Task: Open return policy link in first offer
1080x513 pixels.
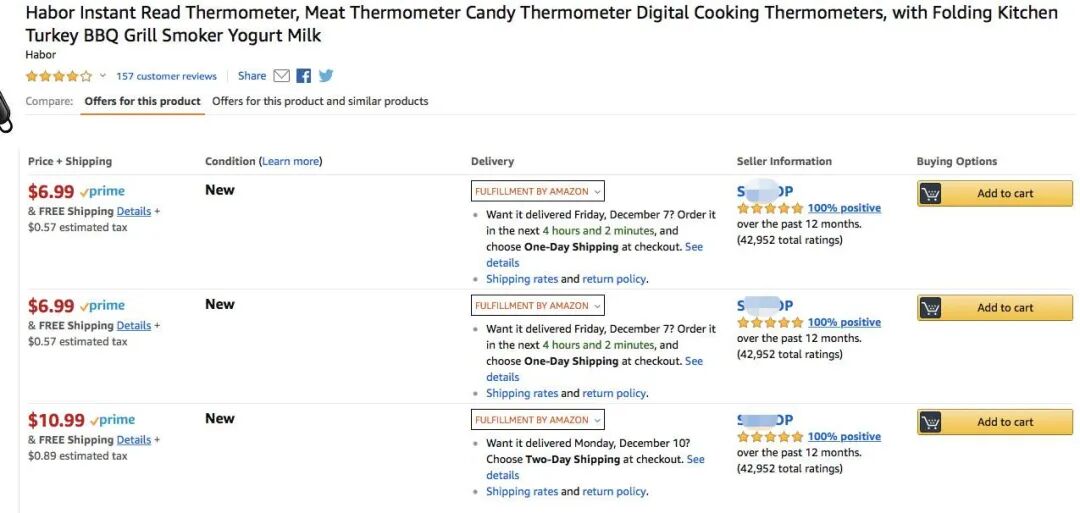Action: click(x=614, y=279)
